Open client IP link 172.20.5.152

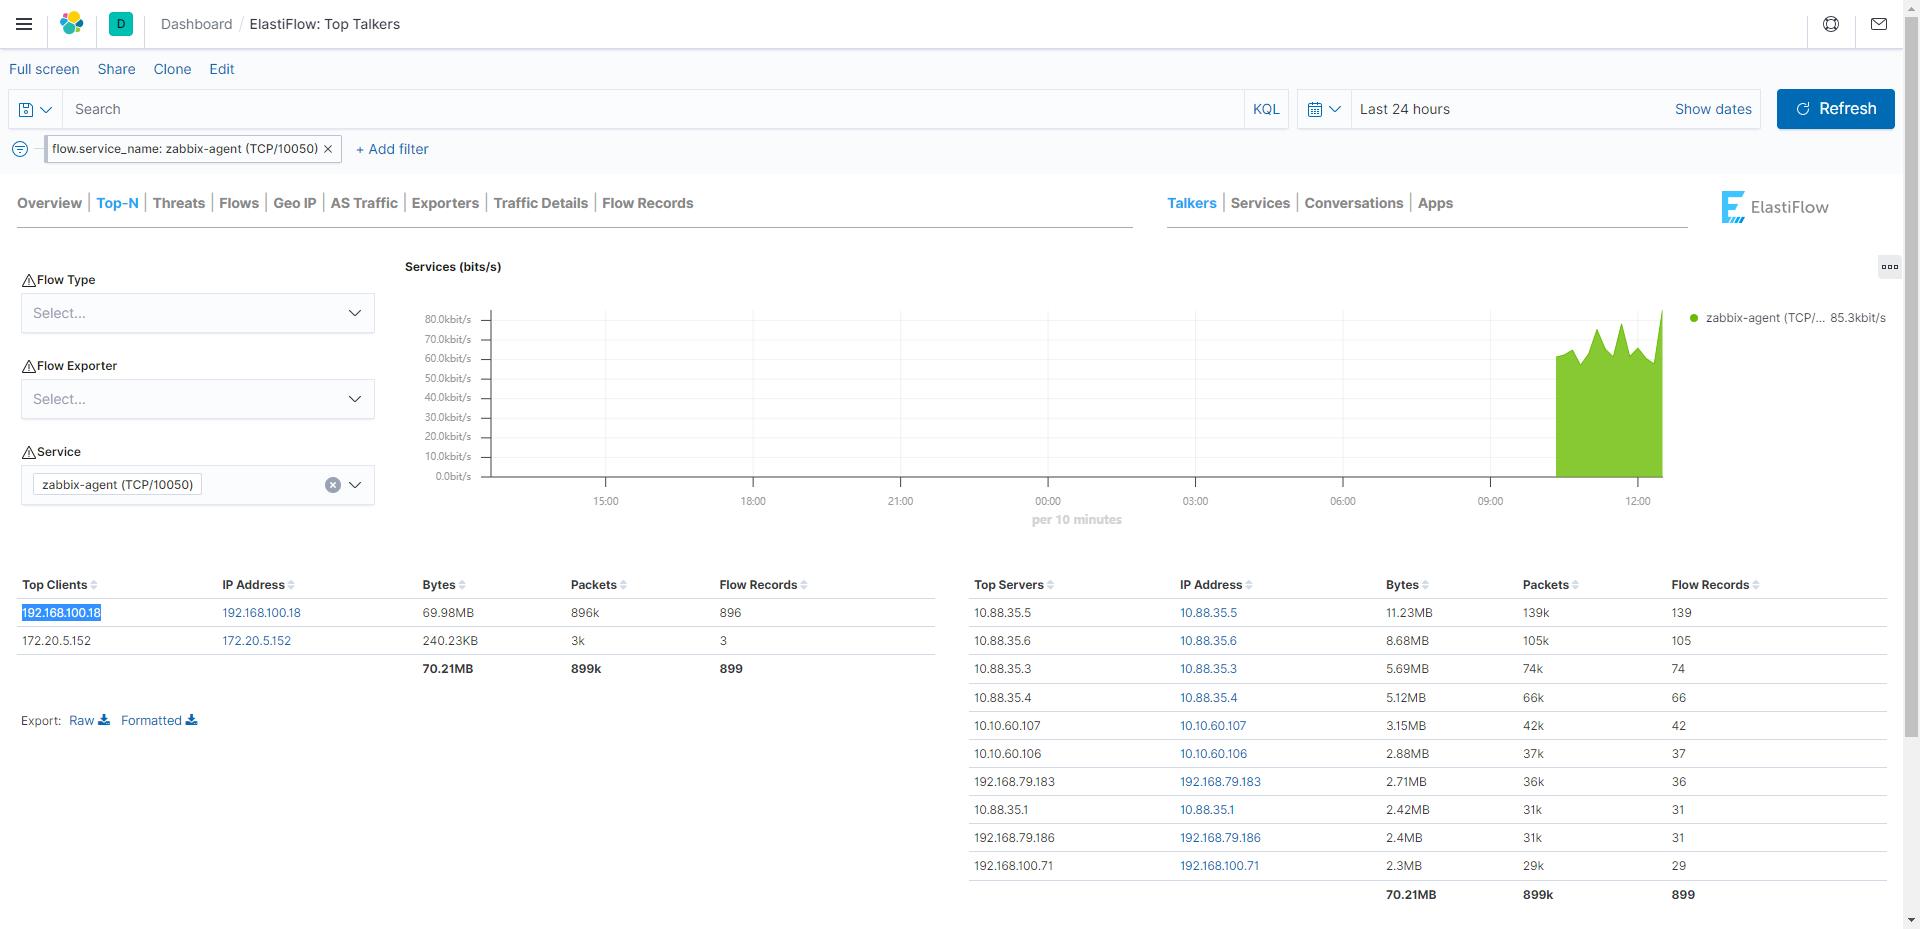click(x=256, y=641)
